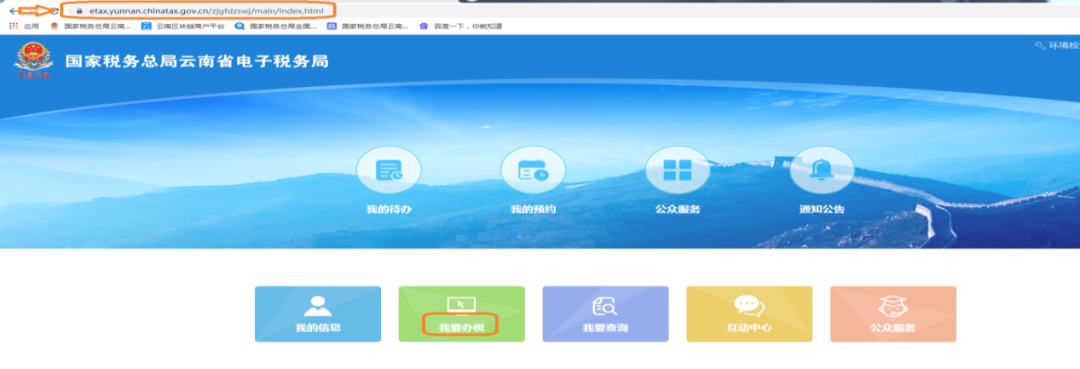
Task: Click the browser back arrow
Action: pos(13,11)
